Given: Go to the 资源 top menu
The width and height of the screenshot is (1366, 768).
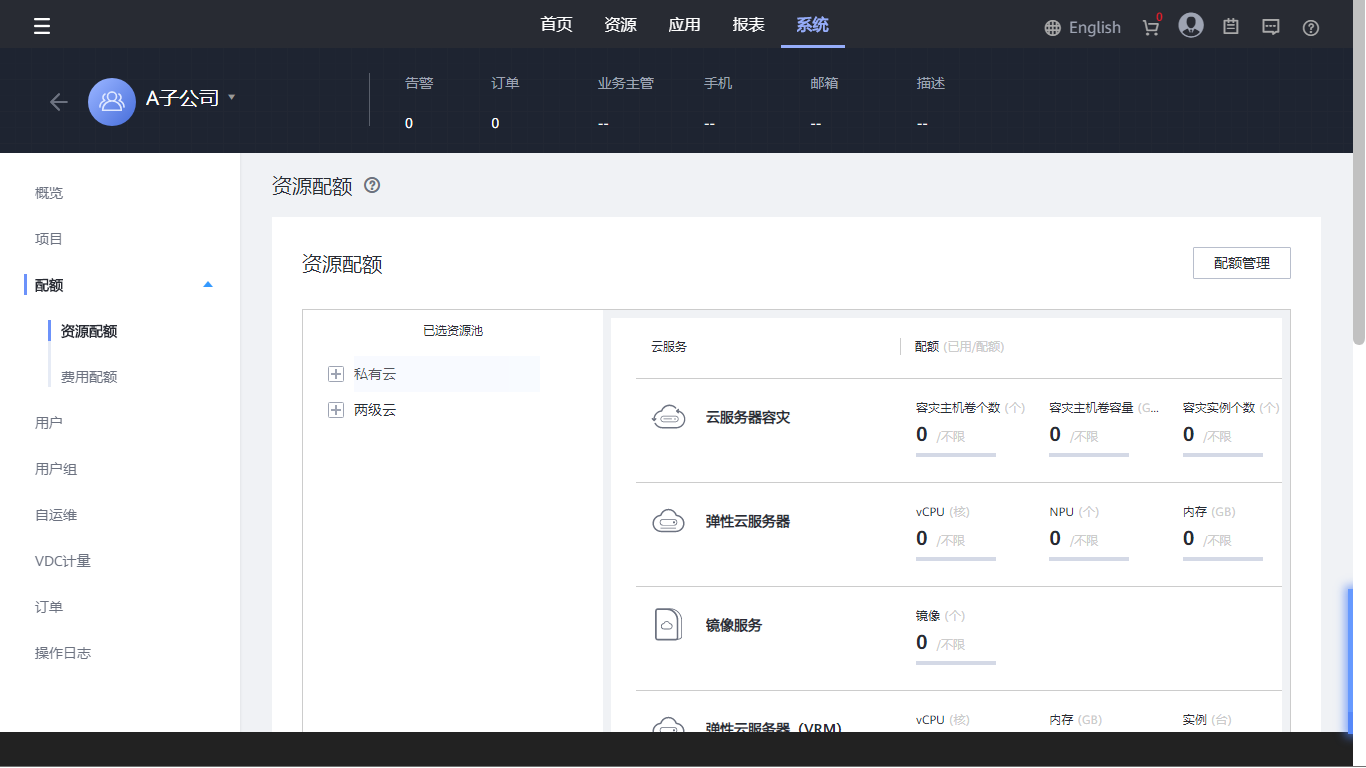Looking at the screenshot, I should pyautogui.click(x=620, y=25).
